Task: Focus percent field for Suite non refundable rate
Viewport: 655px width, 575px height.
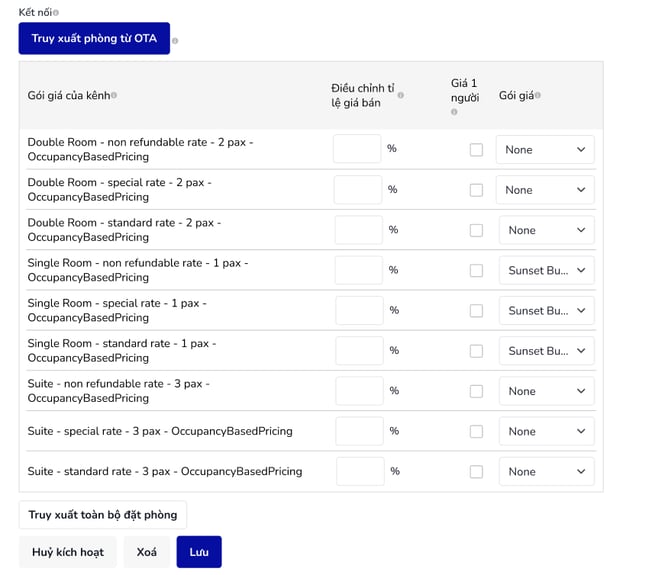Action: [359, 391]
